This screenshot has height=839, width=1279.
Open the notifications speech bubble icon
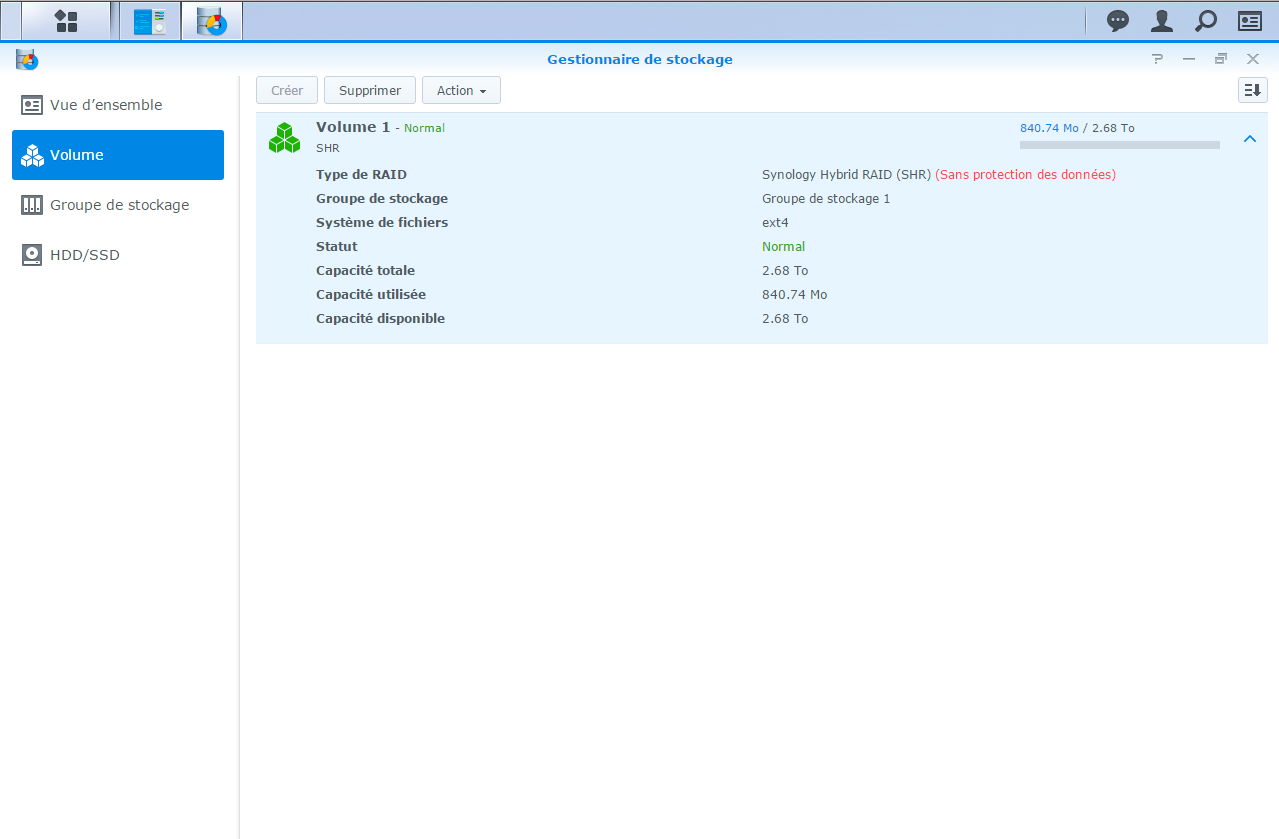click(1118, 21)
